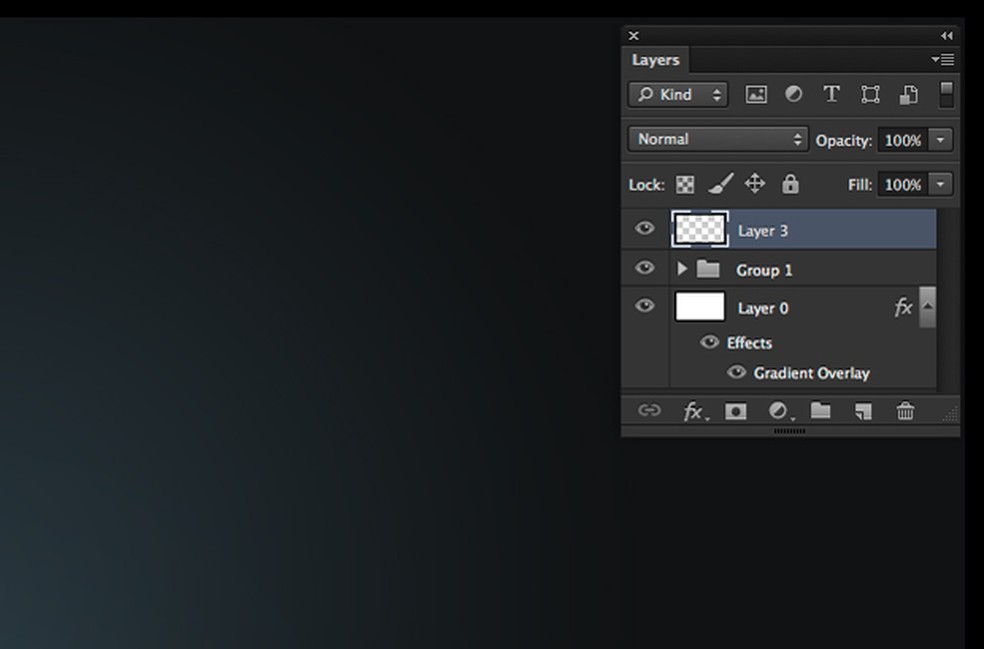Image resolution: width=984 pixels, height=649 pixels.
Task: Filter for smart objects icon
Action: [x=908, y=95]
